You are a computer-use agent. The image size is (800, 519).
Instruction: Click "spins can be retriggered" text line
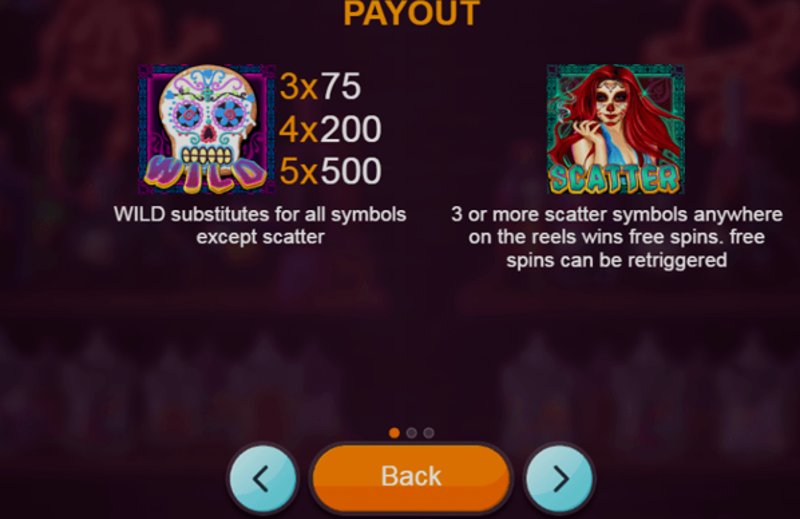point(616,260)
